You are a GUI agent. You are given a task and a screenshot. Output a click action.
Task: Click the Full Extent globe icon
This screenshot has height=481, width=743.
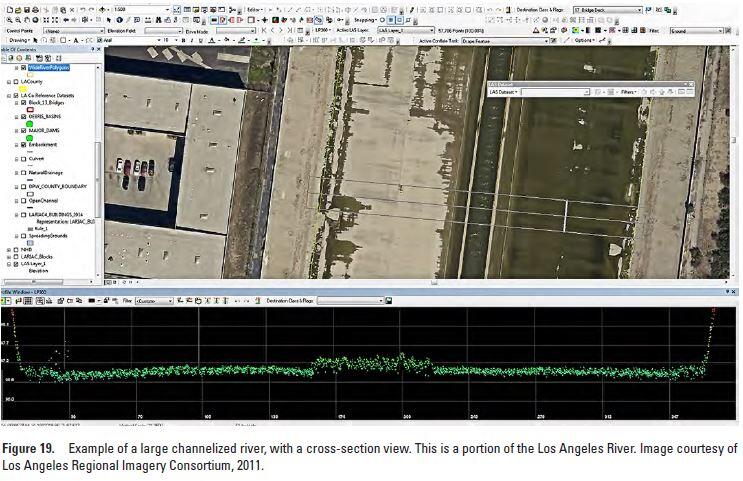(35, 20)
